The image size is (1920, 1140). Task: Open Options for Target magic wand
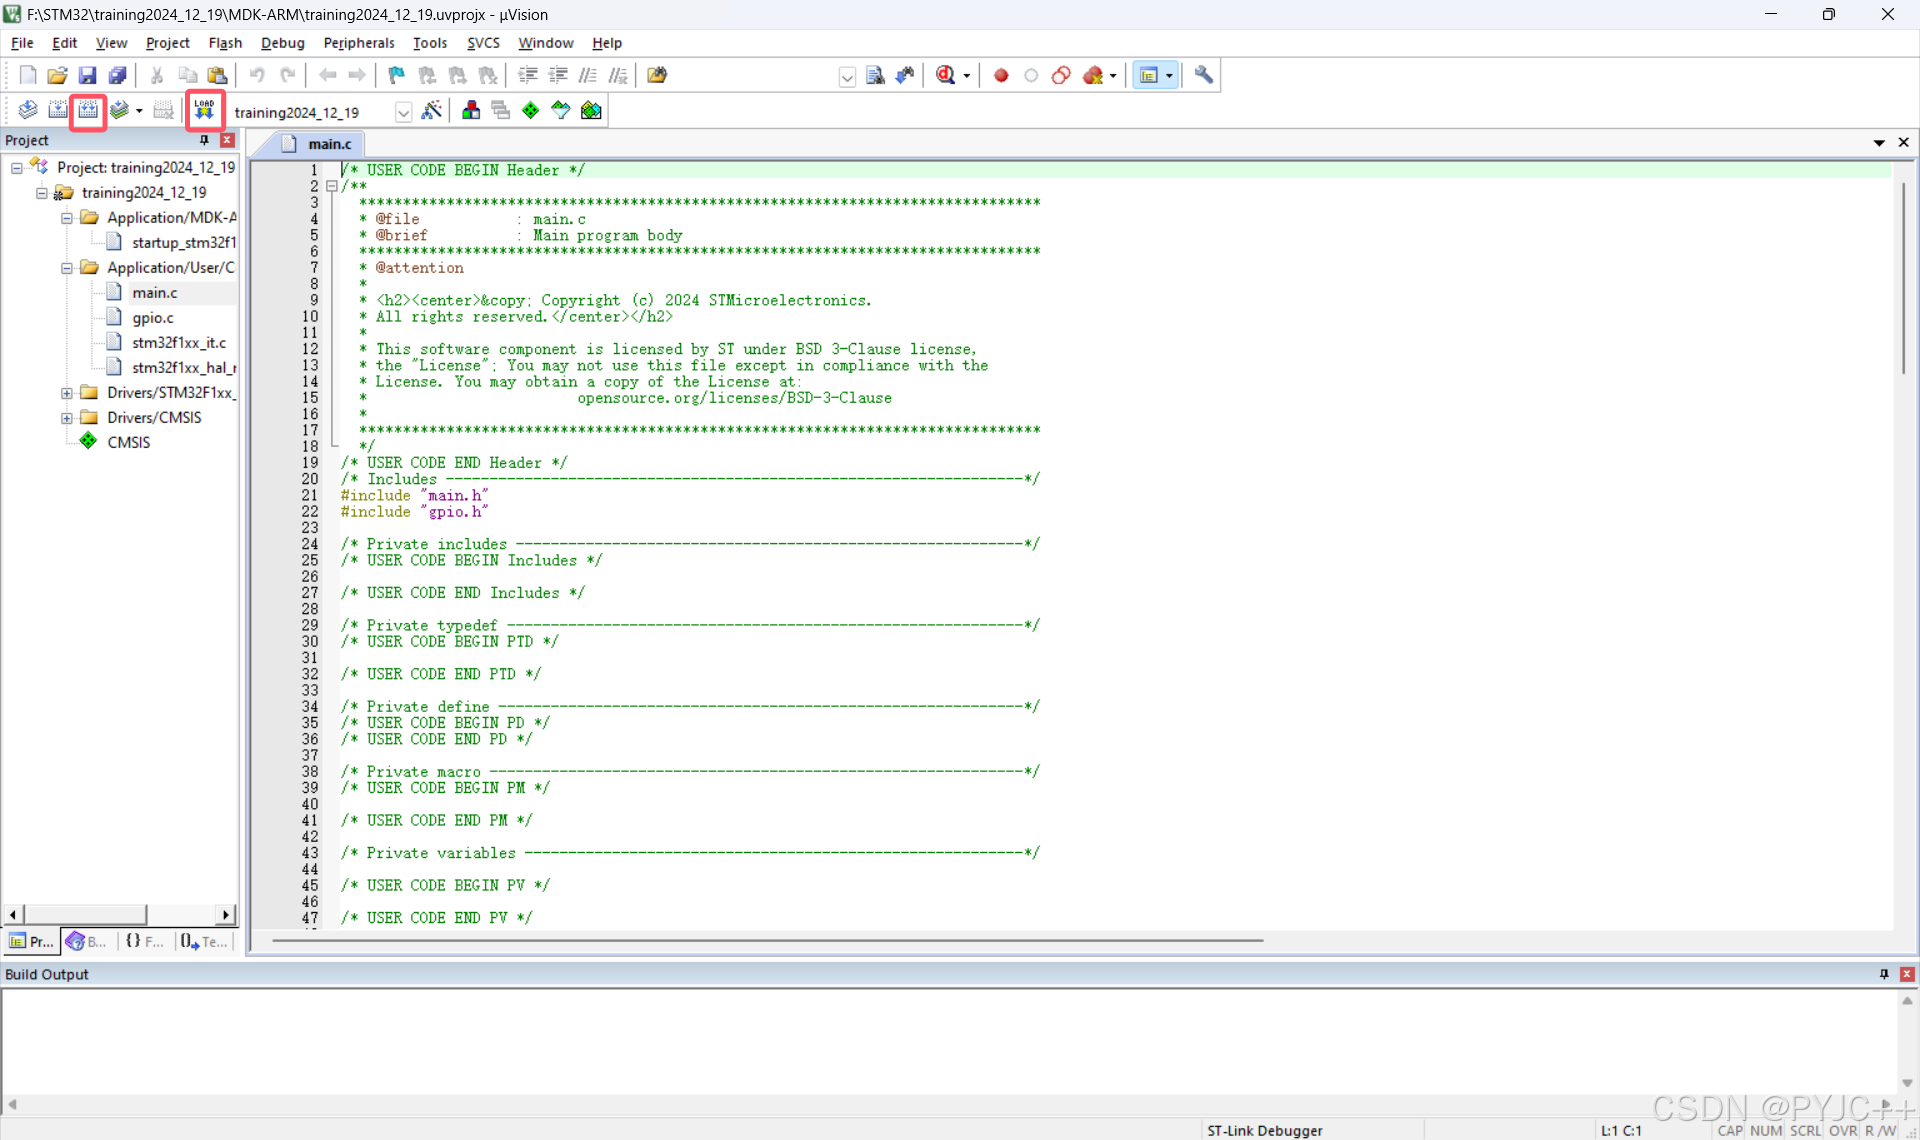432,111
